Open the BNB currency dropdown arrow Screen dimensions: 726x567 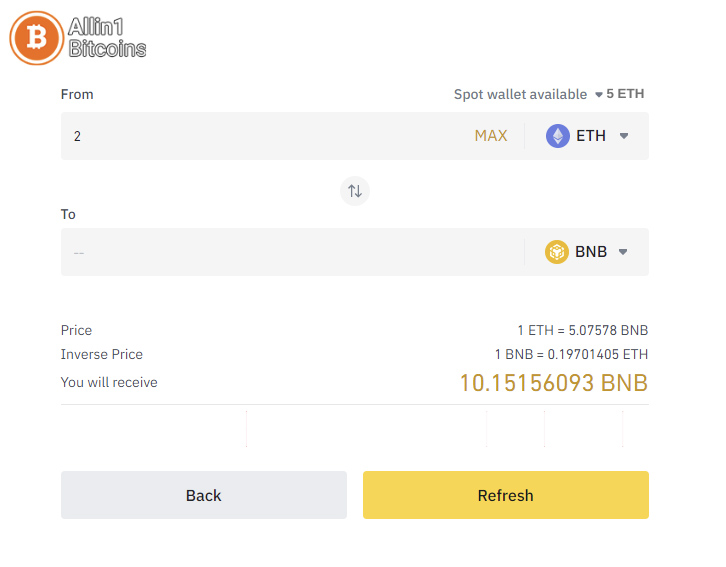623,252
